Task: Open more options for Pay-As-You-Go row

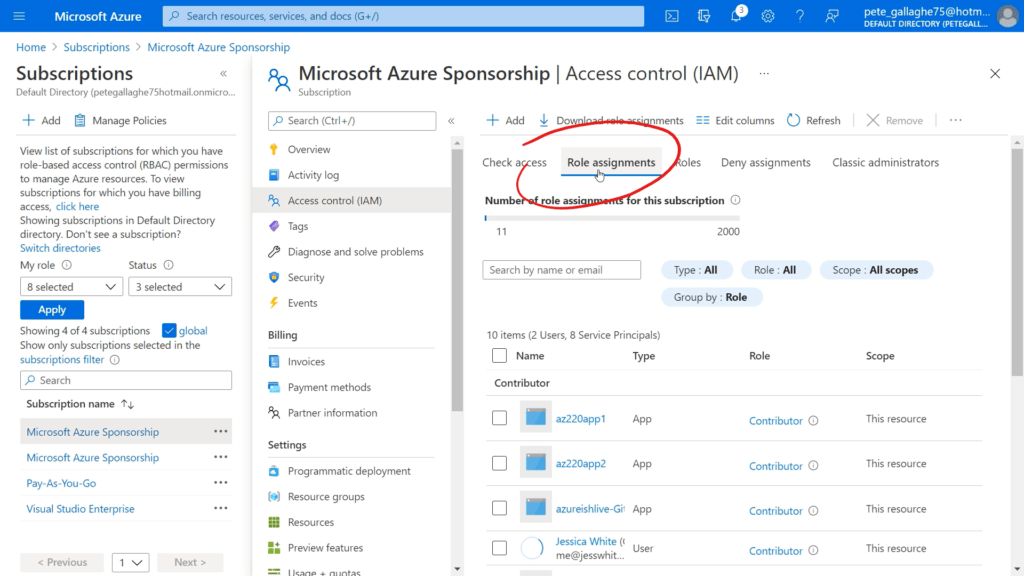Action: click(x=221, y=483)
